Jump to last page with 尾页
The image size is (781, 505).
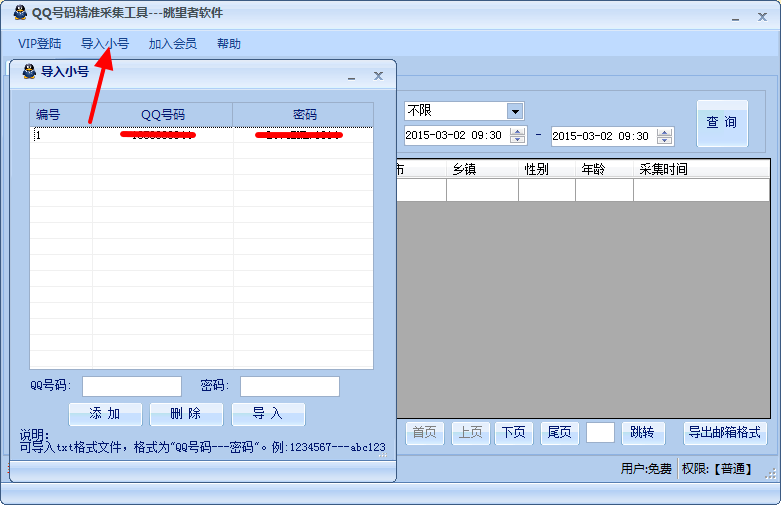(x=559, y=433)
